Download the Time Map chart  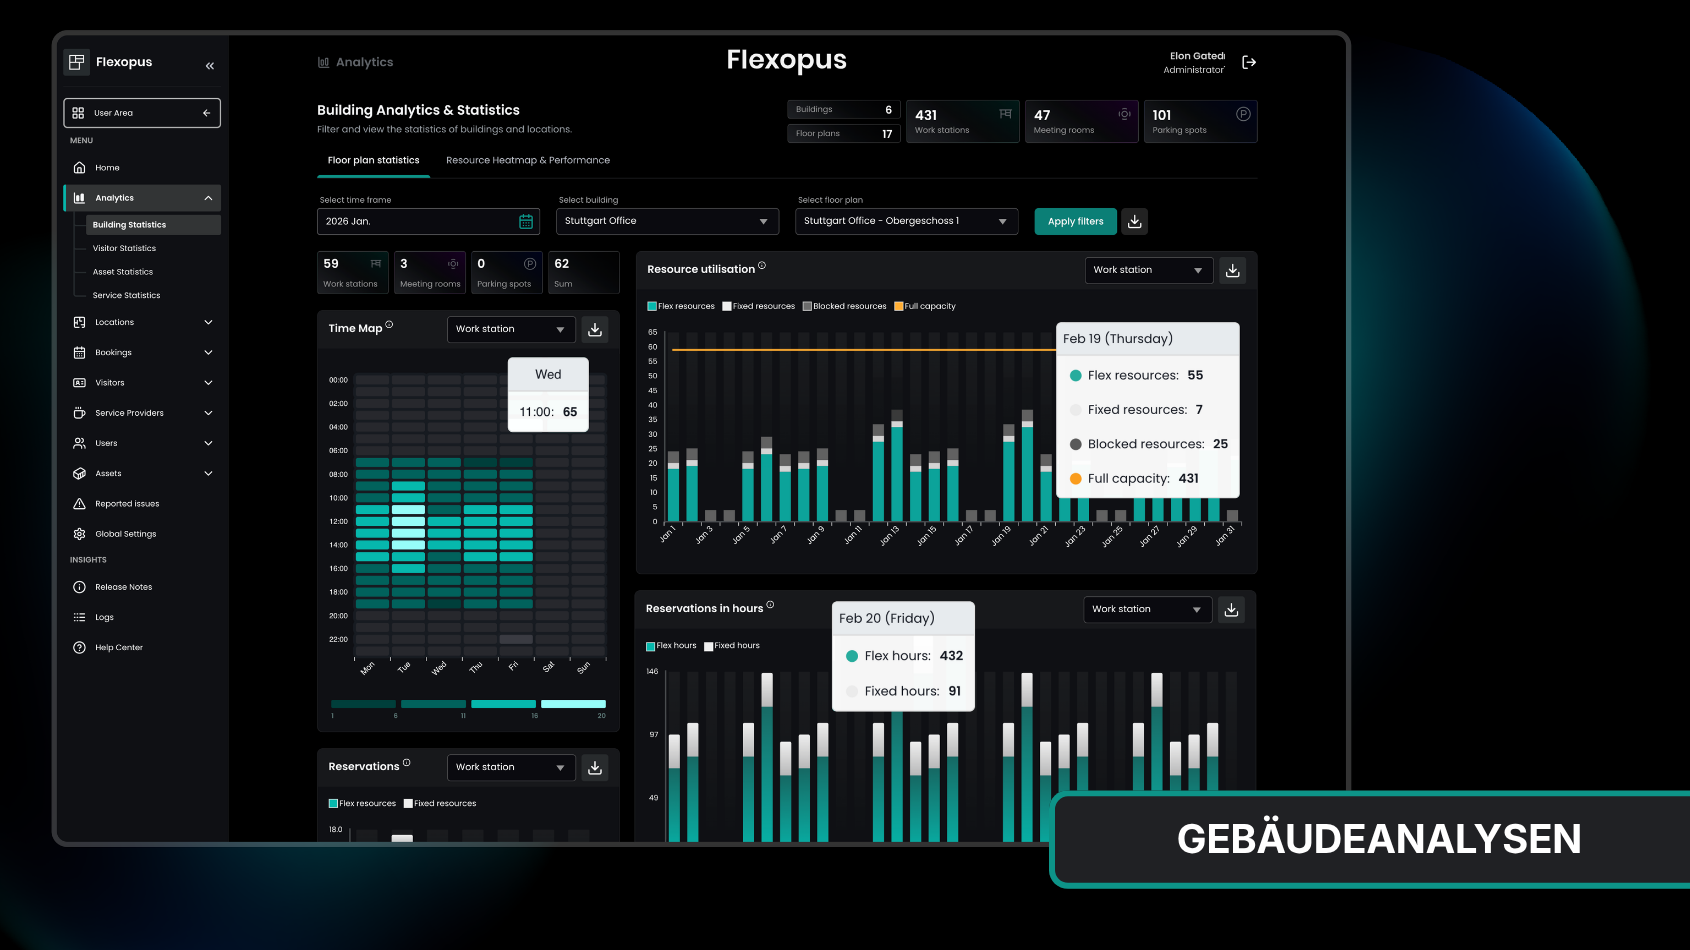595,329
